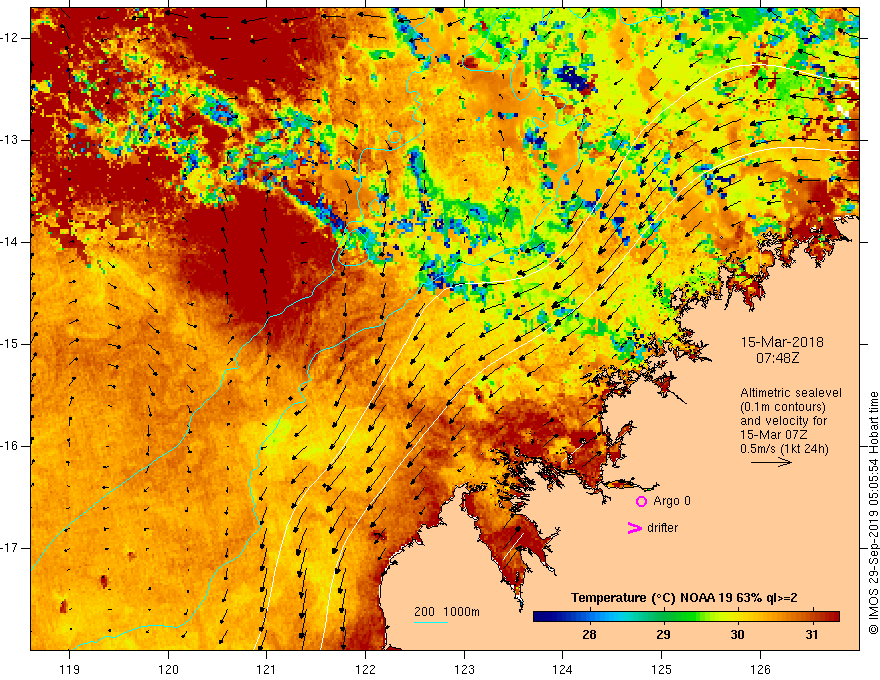Click the '07:48Z' time label
880x680 pixels.
(777, 357)
